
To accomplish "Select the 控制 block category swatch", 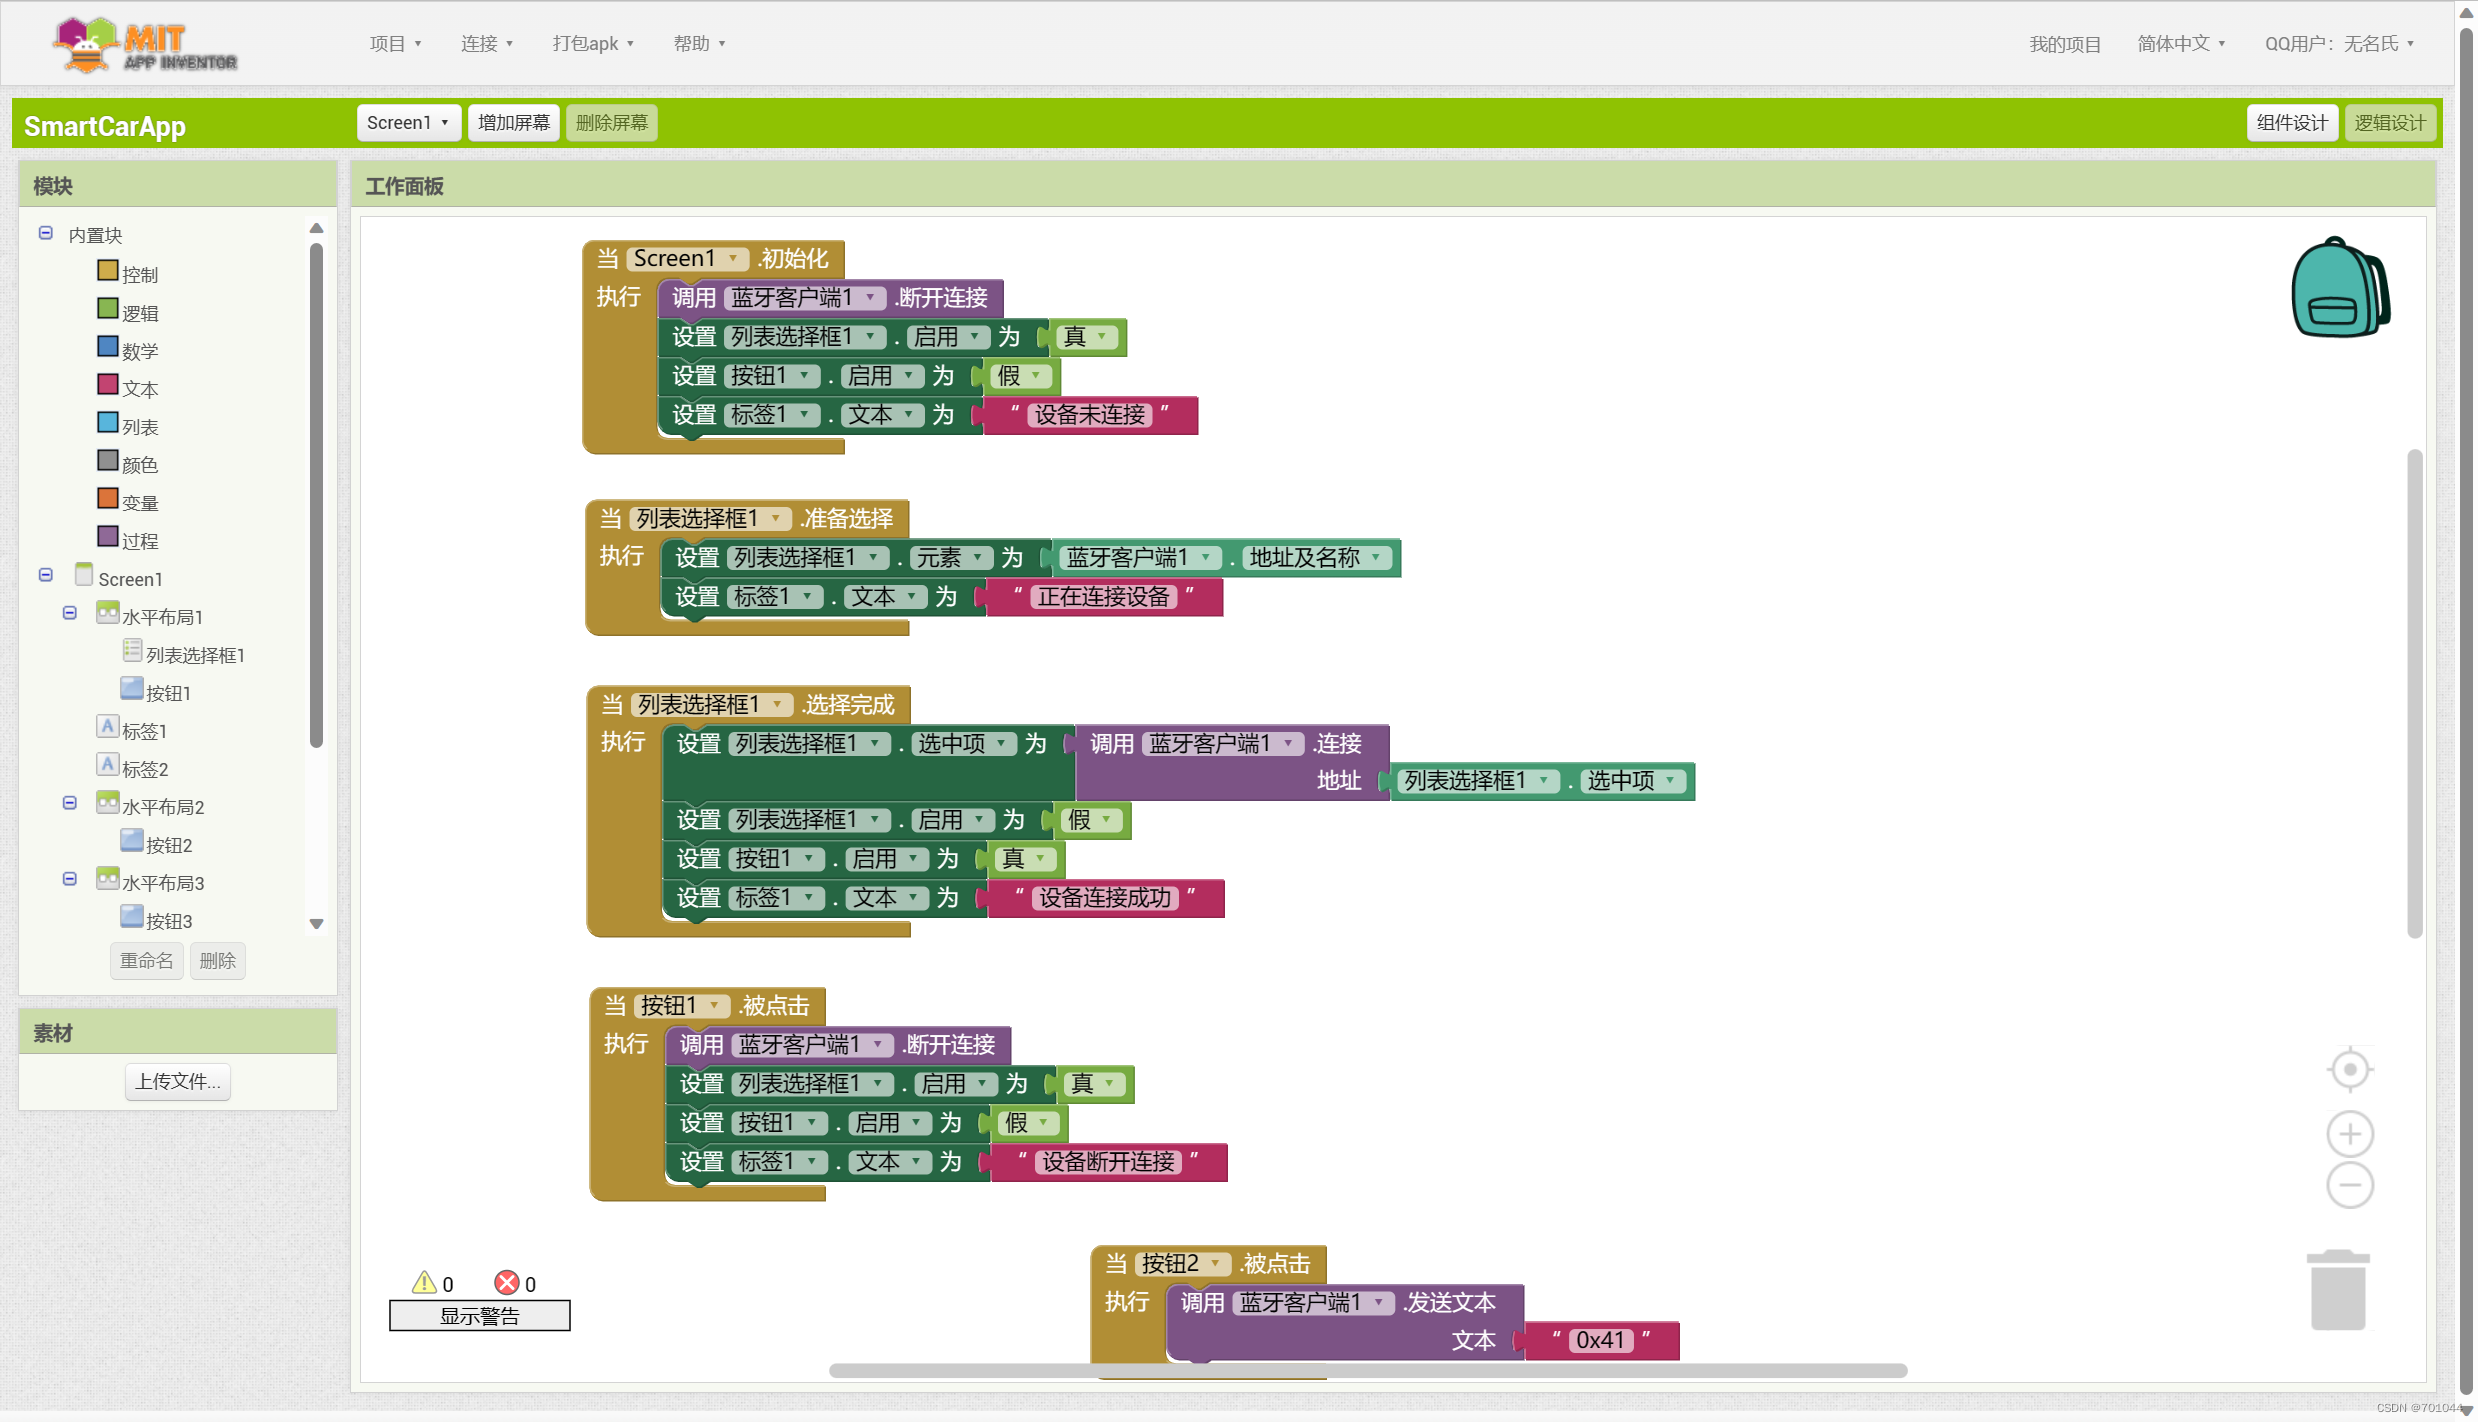I will click(108, 271).
